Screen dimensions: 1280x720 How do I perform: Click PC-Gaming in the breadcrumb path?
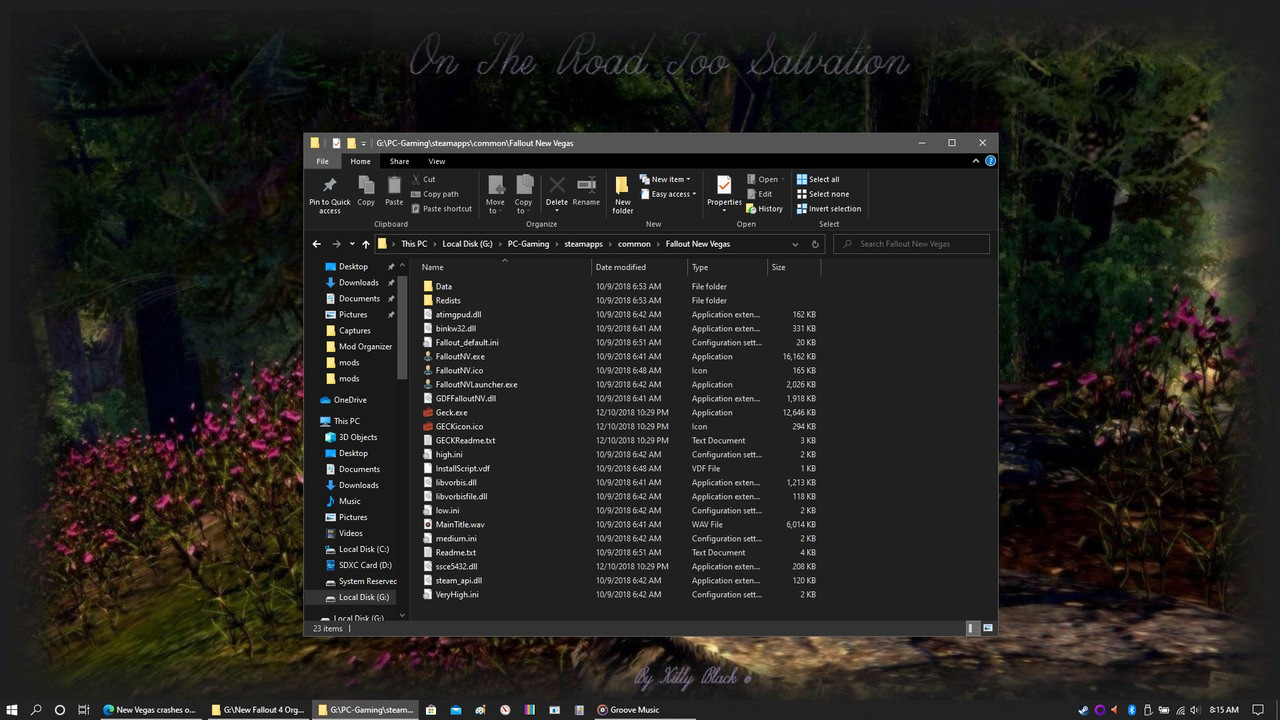[528, 244]
